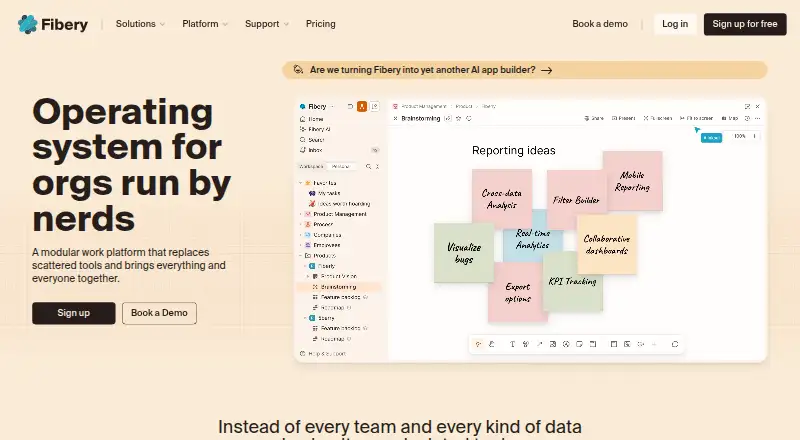
Task: Click the Present button
Action: click(x=623, y=118)
